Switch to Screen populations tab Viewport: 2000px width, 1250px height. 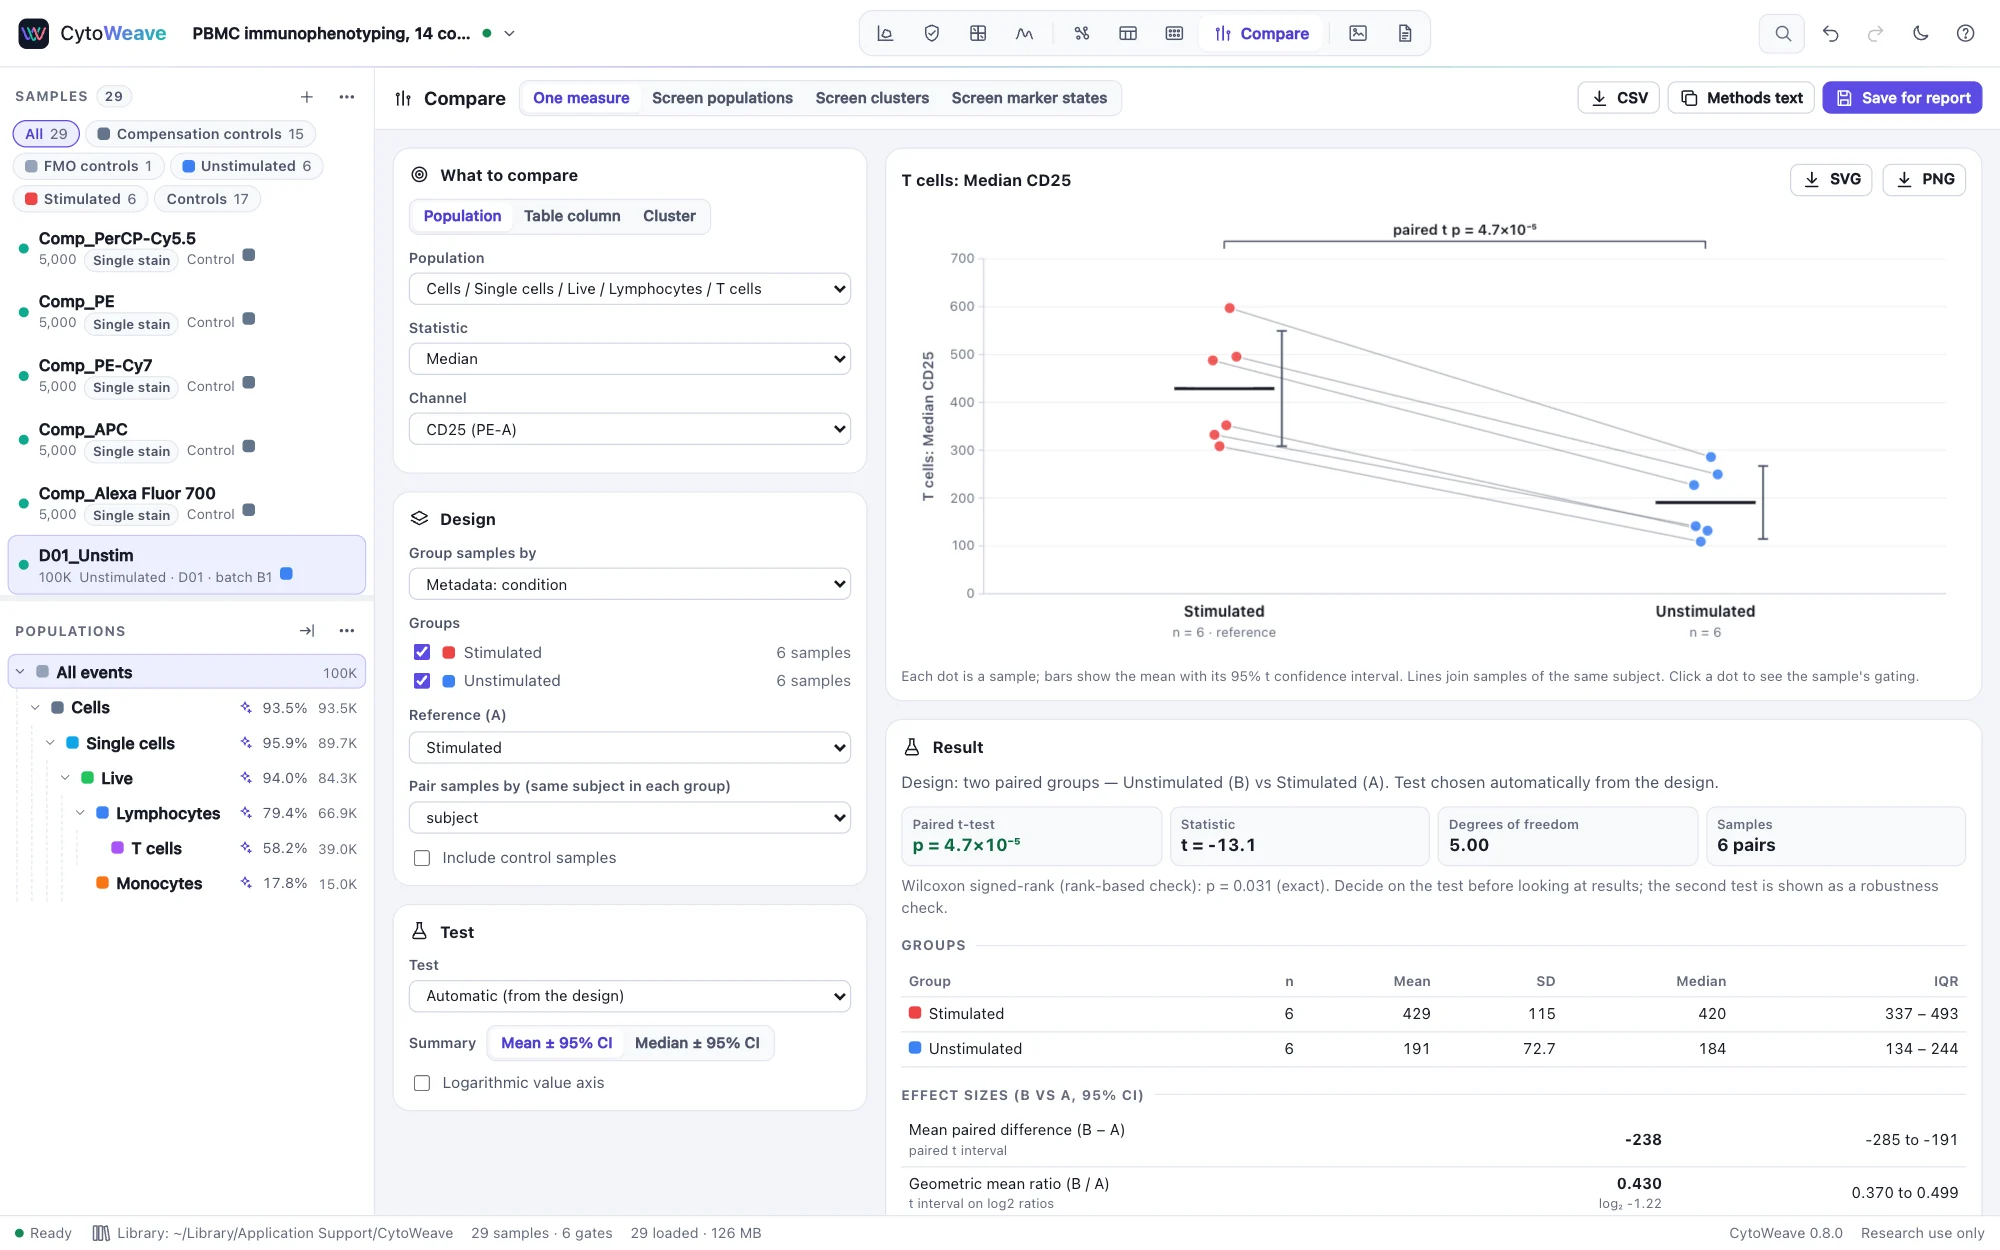pos(722,98)
